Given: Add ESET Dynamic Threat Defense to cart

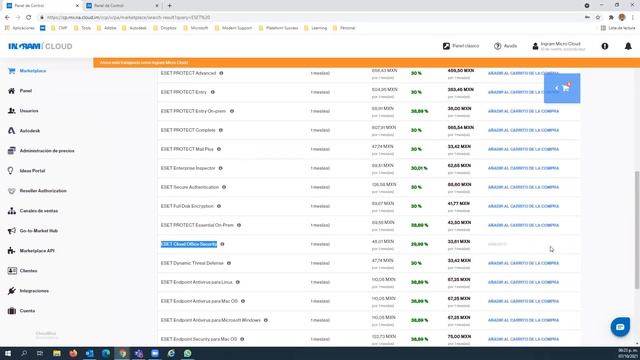Looking at the screenshot, I should 523,263.
